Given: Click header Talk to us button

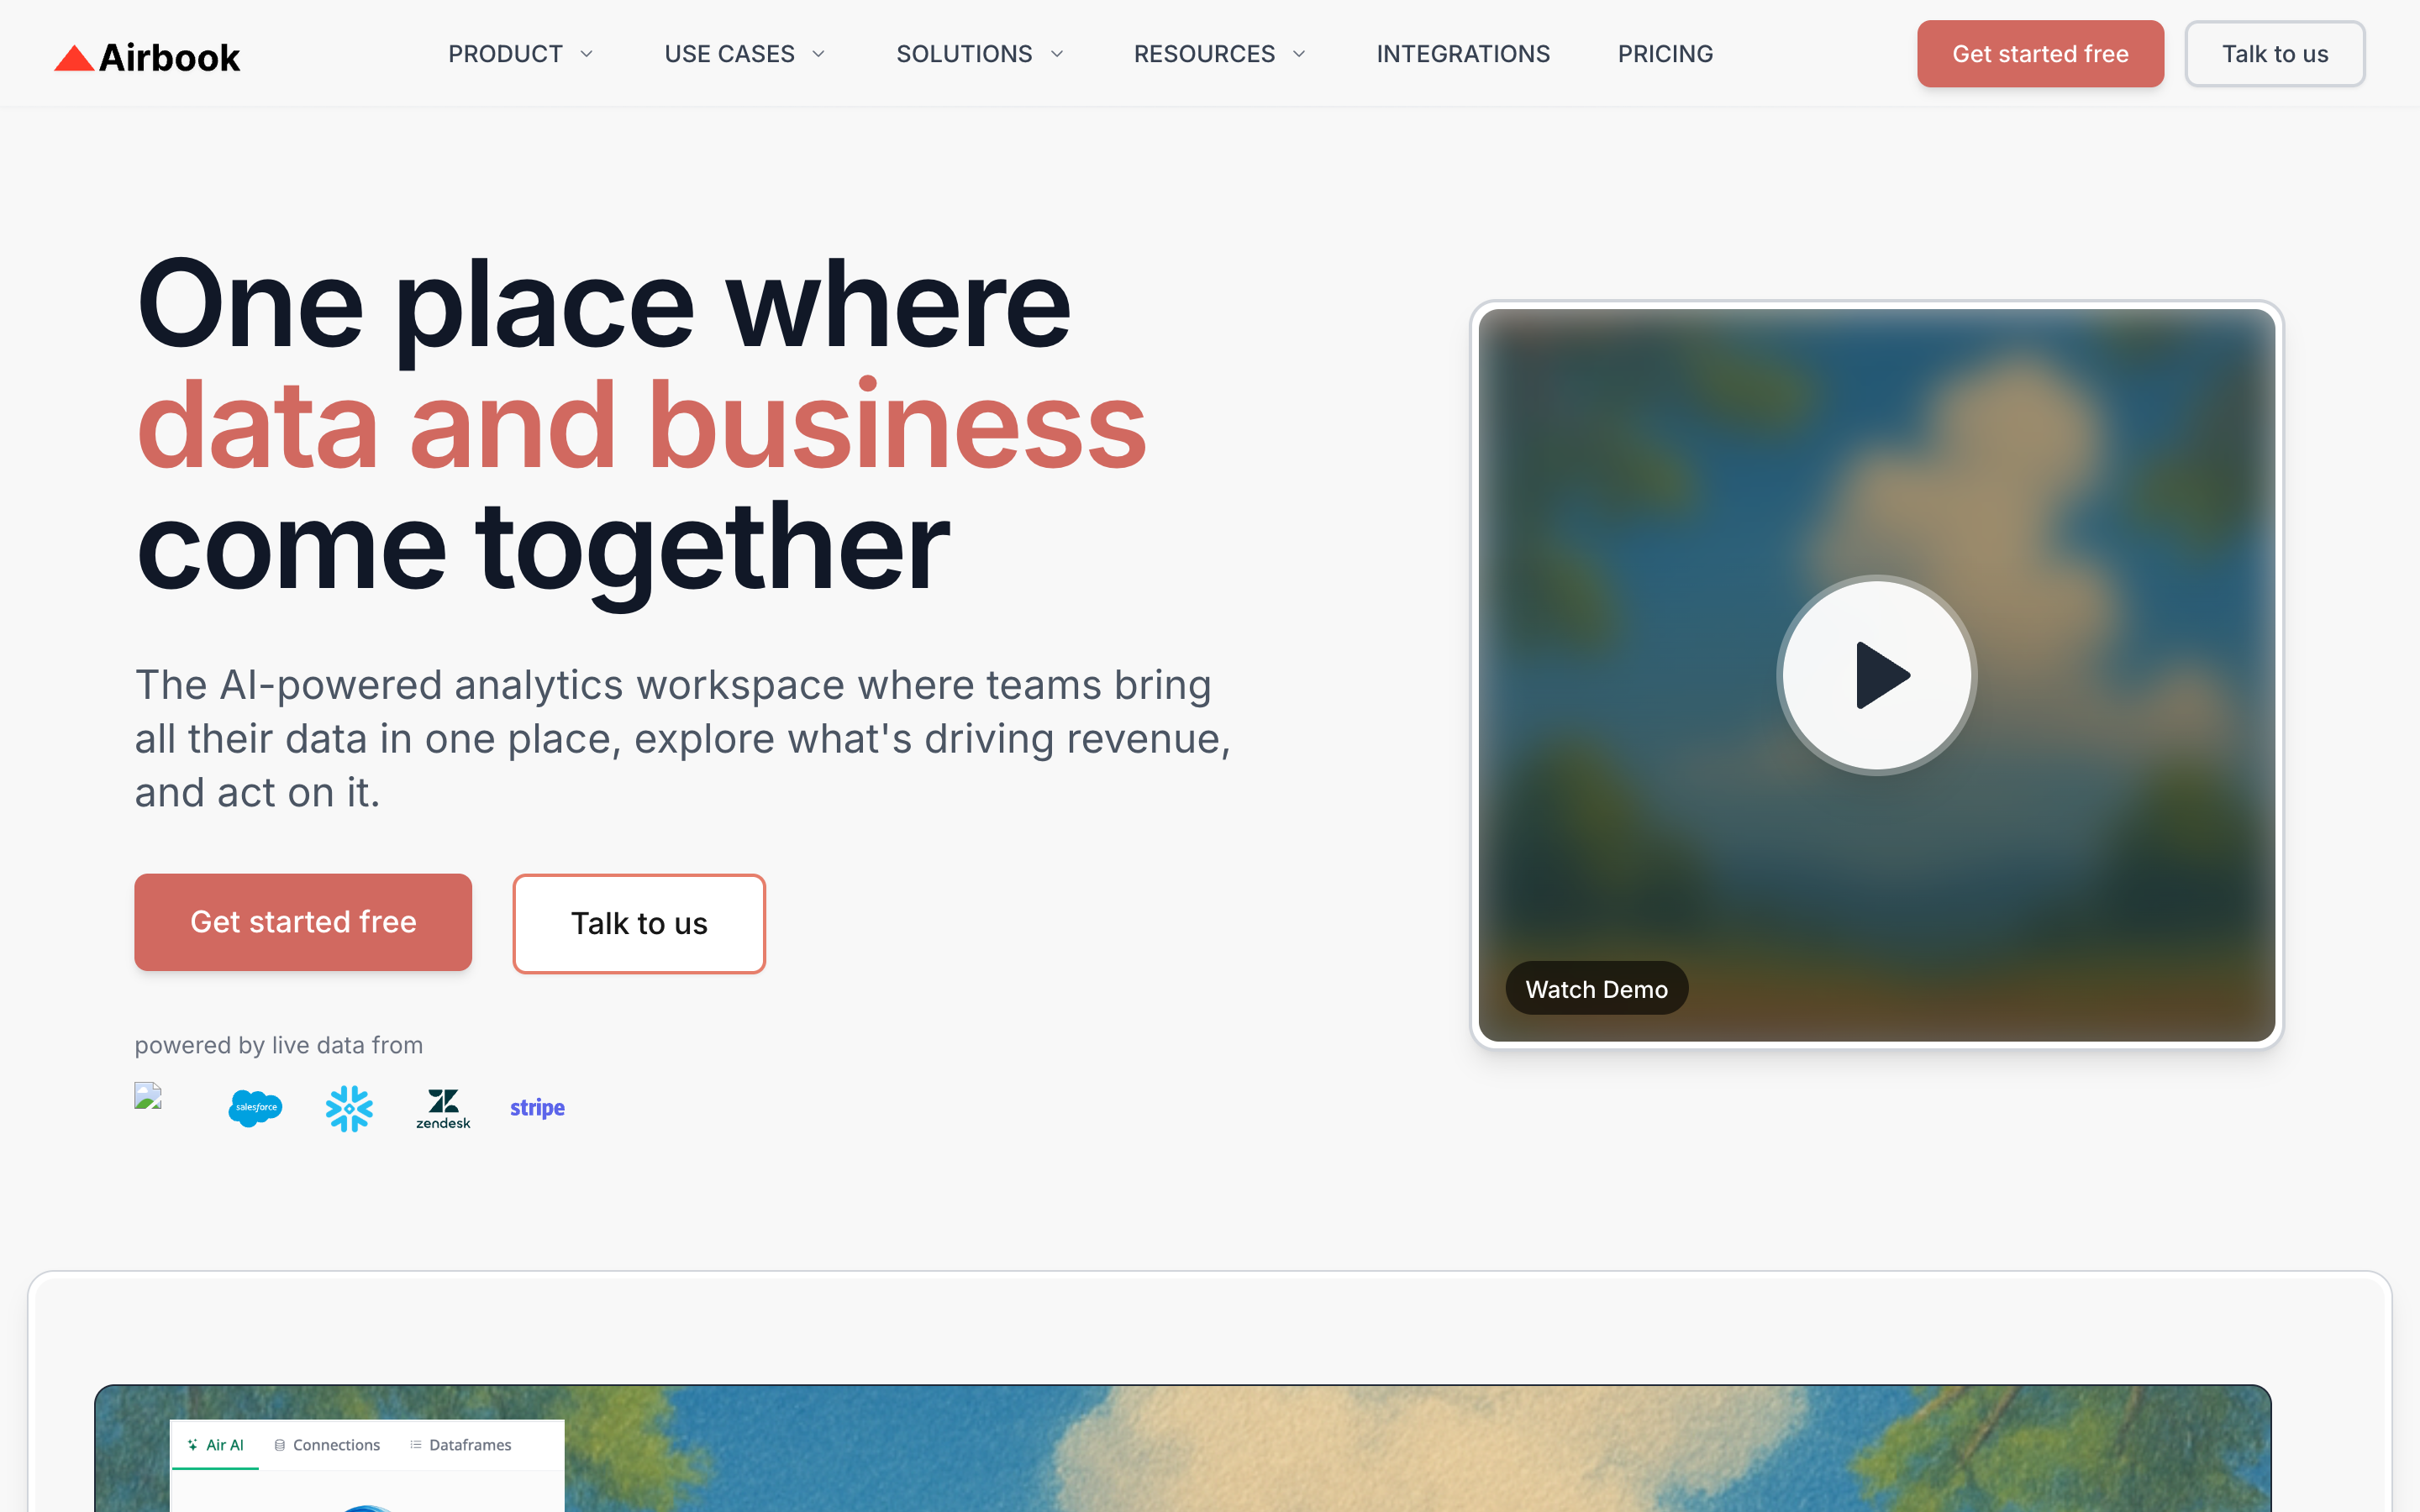Looking at the screenshot, I should pos(2275,54).
